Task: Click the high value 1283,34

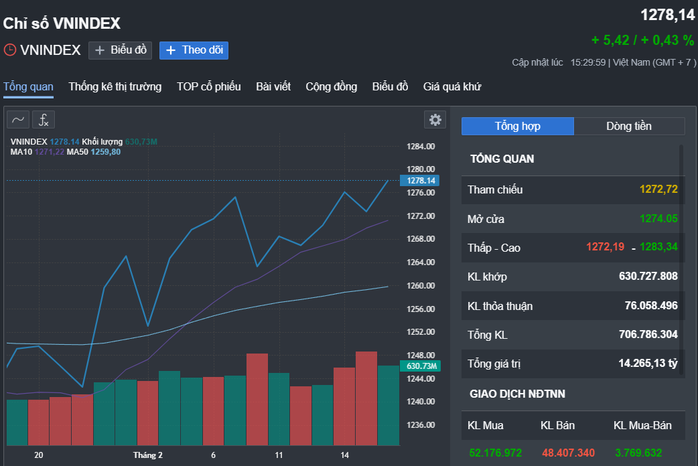Action: [659, 247]
